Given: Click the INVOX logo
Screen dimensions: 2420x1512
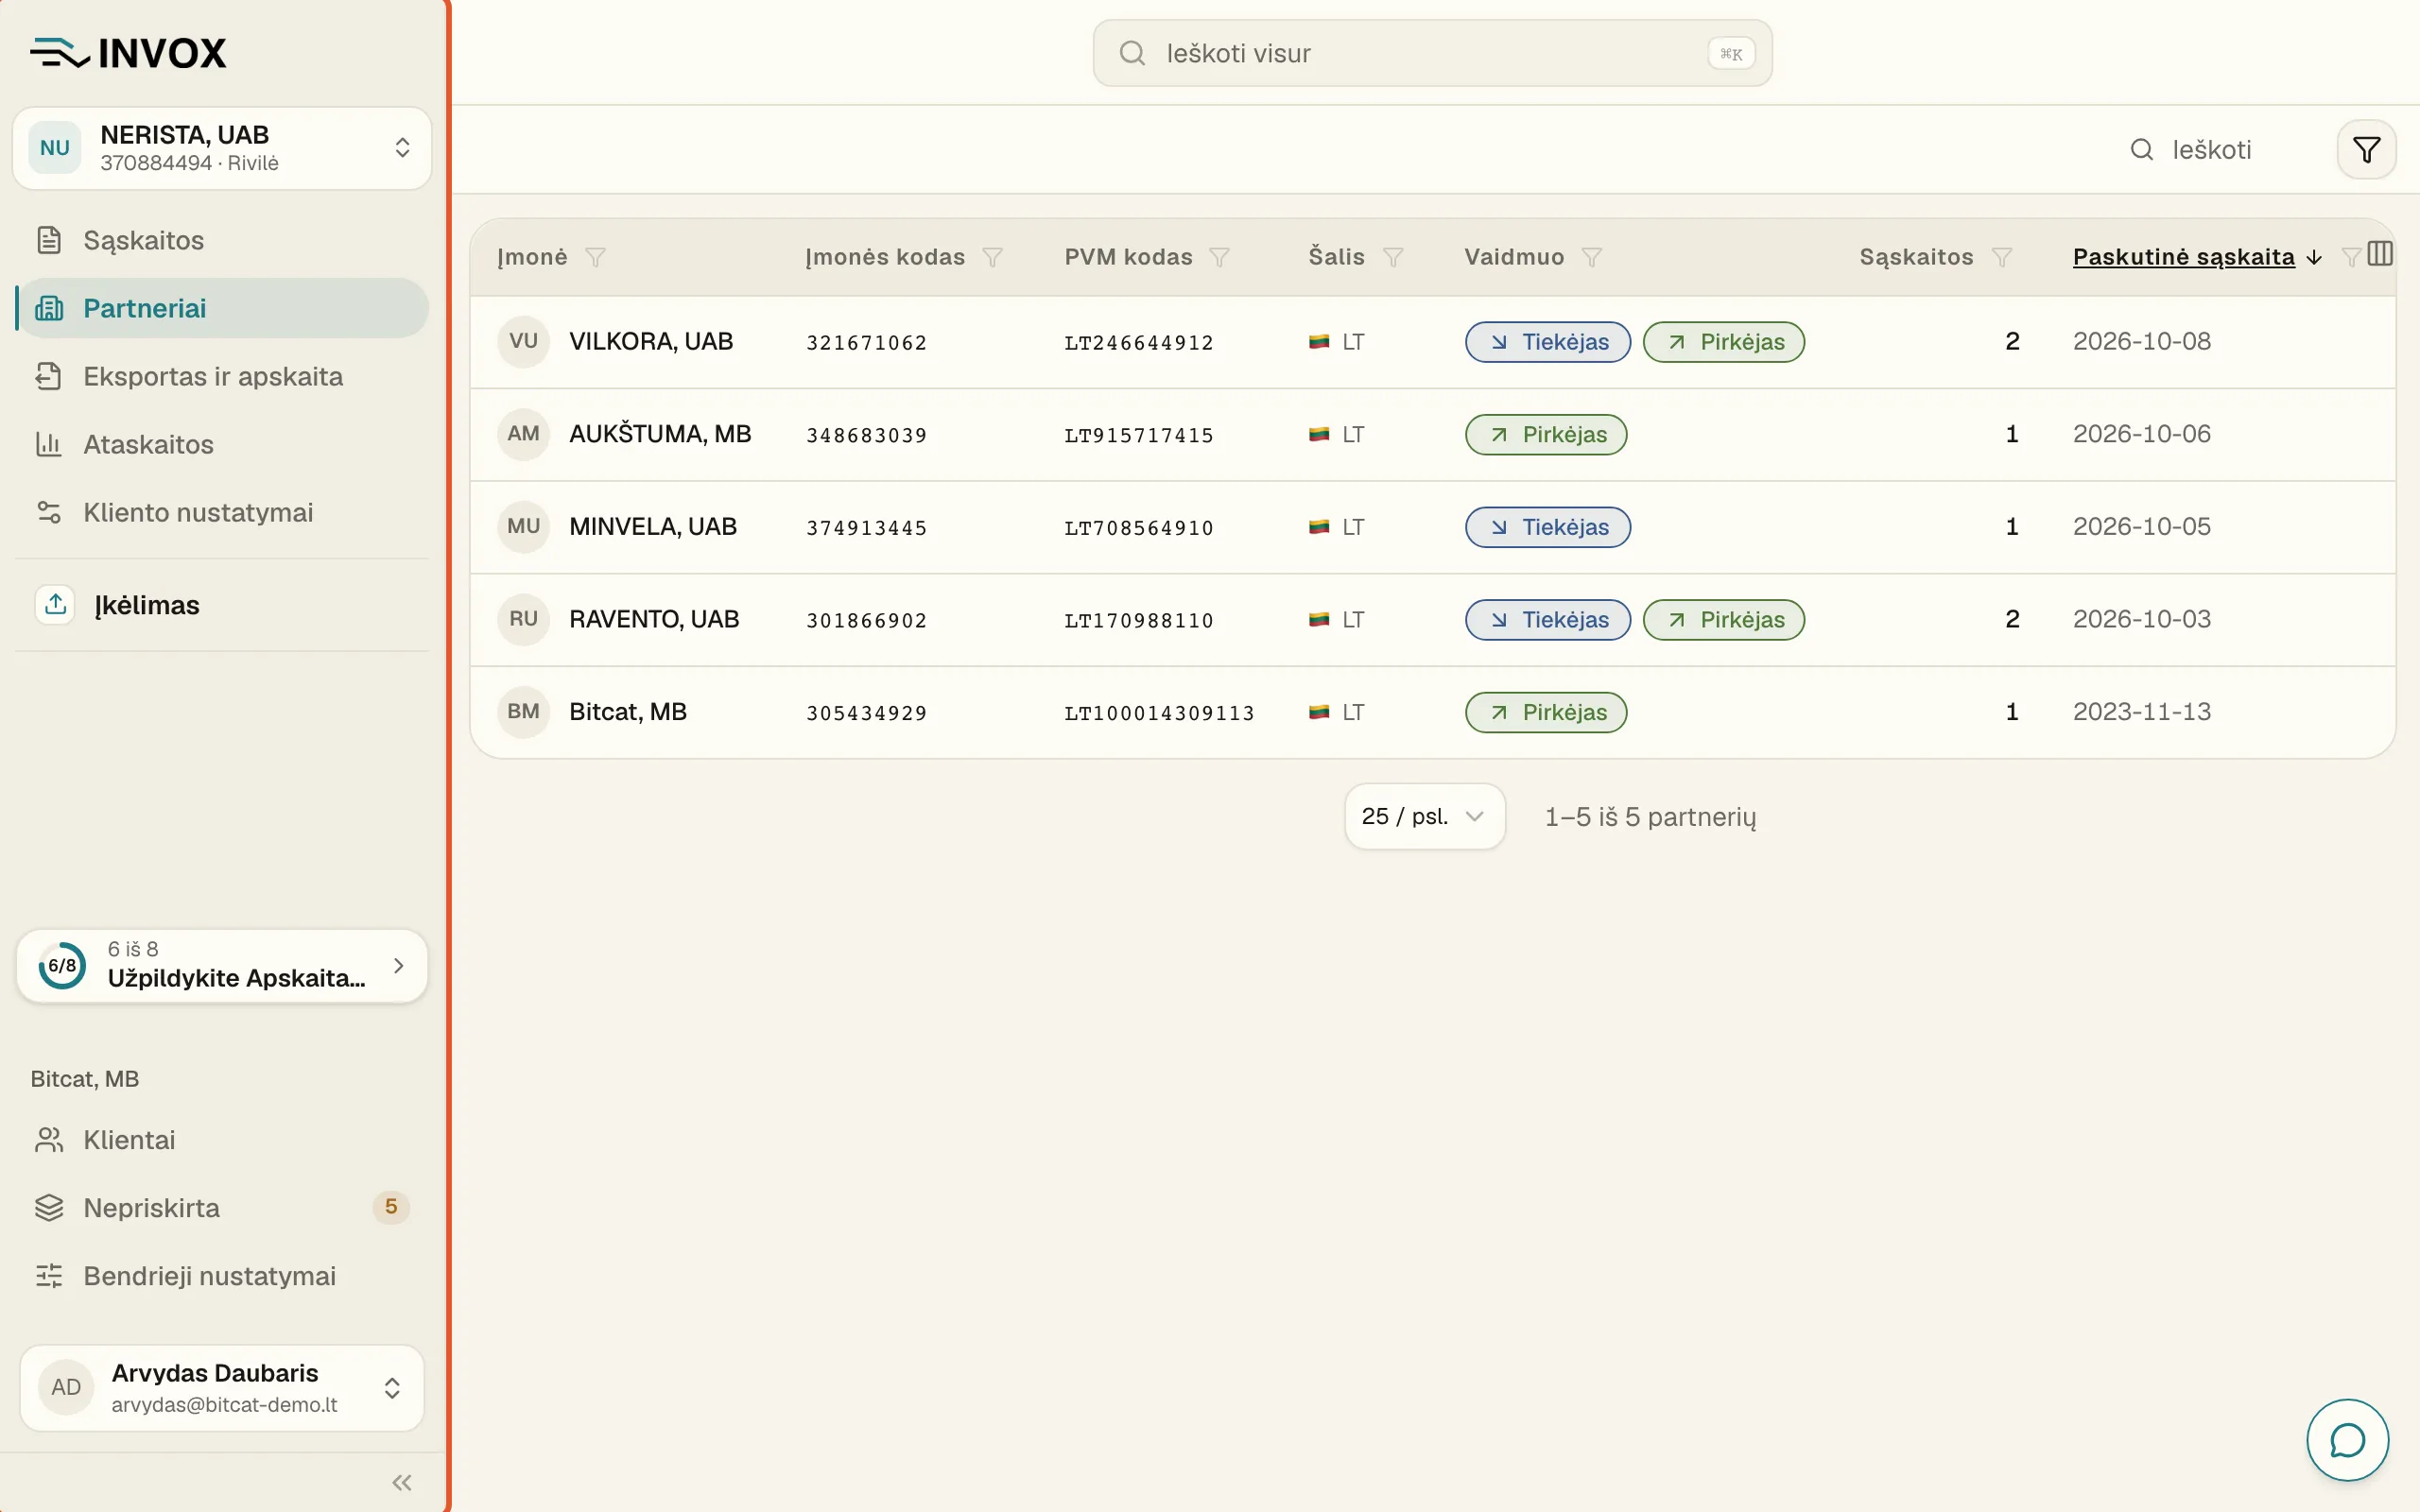Looking at the screenshot, I should [128, 52].
